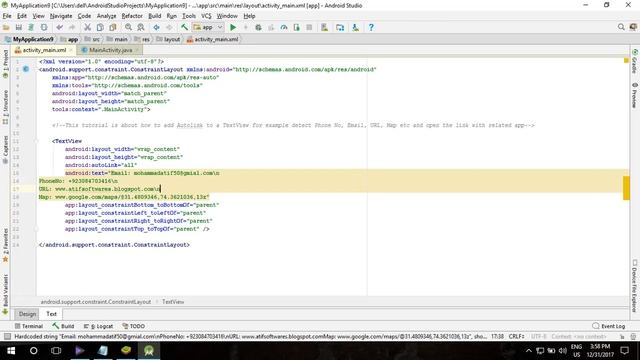
Task: Open the Device File Explorer side panel
Action: coord(635,286)
